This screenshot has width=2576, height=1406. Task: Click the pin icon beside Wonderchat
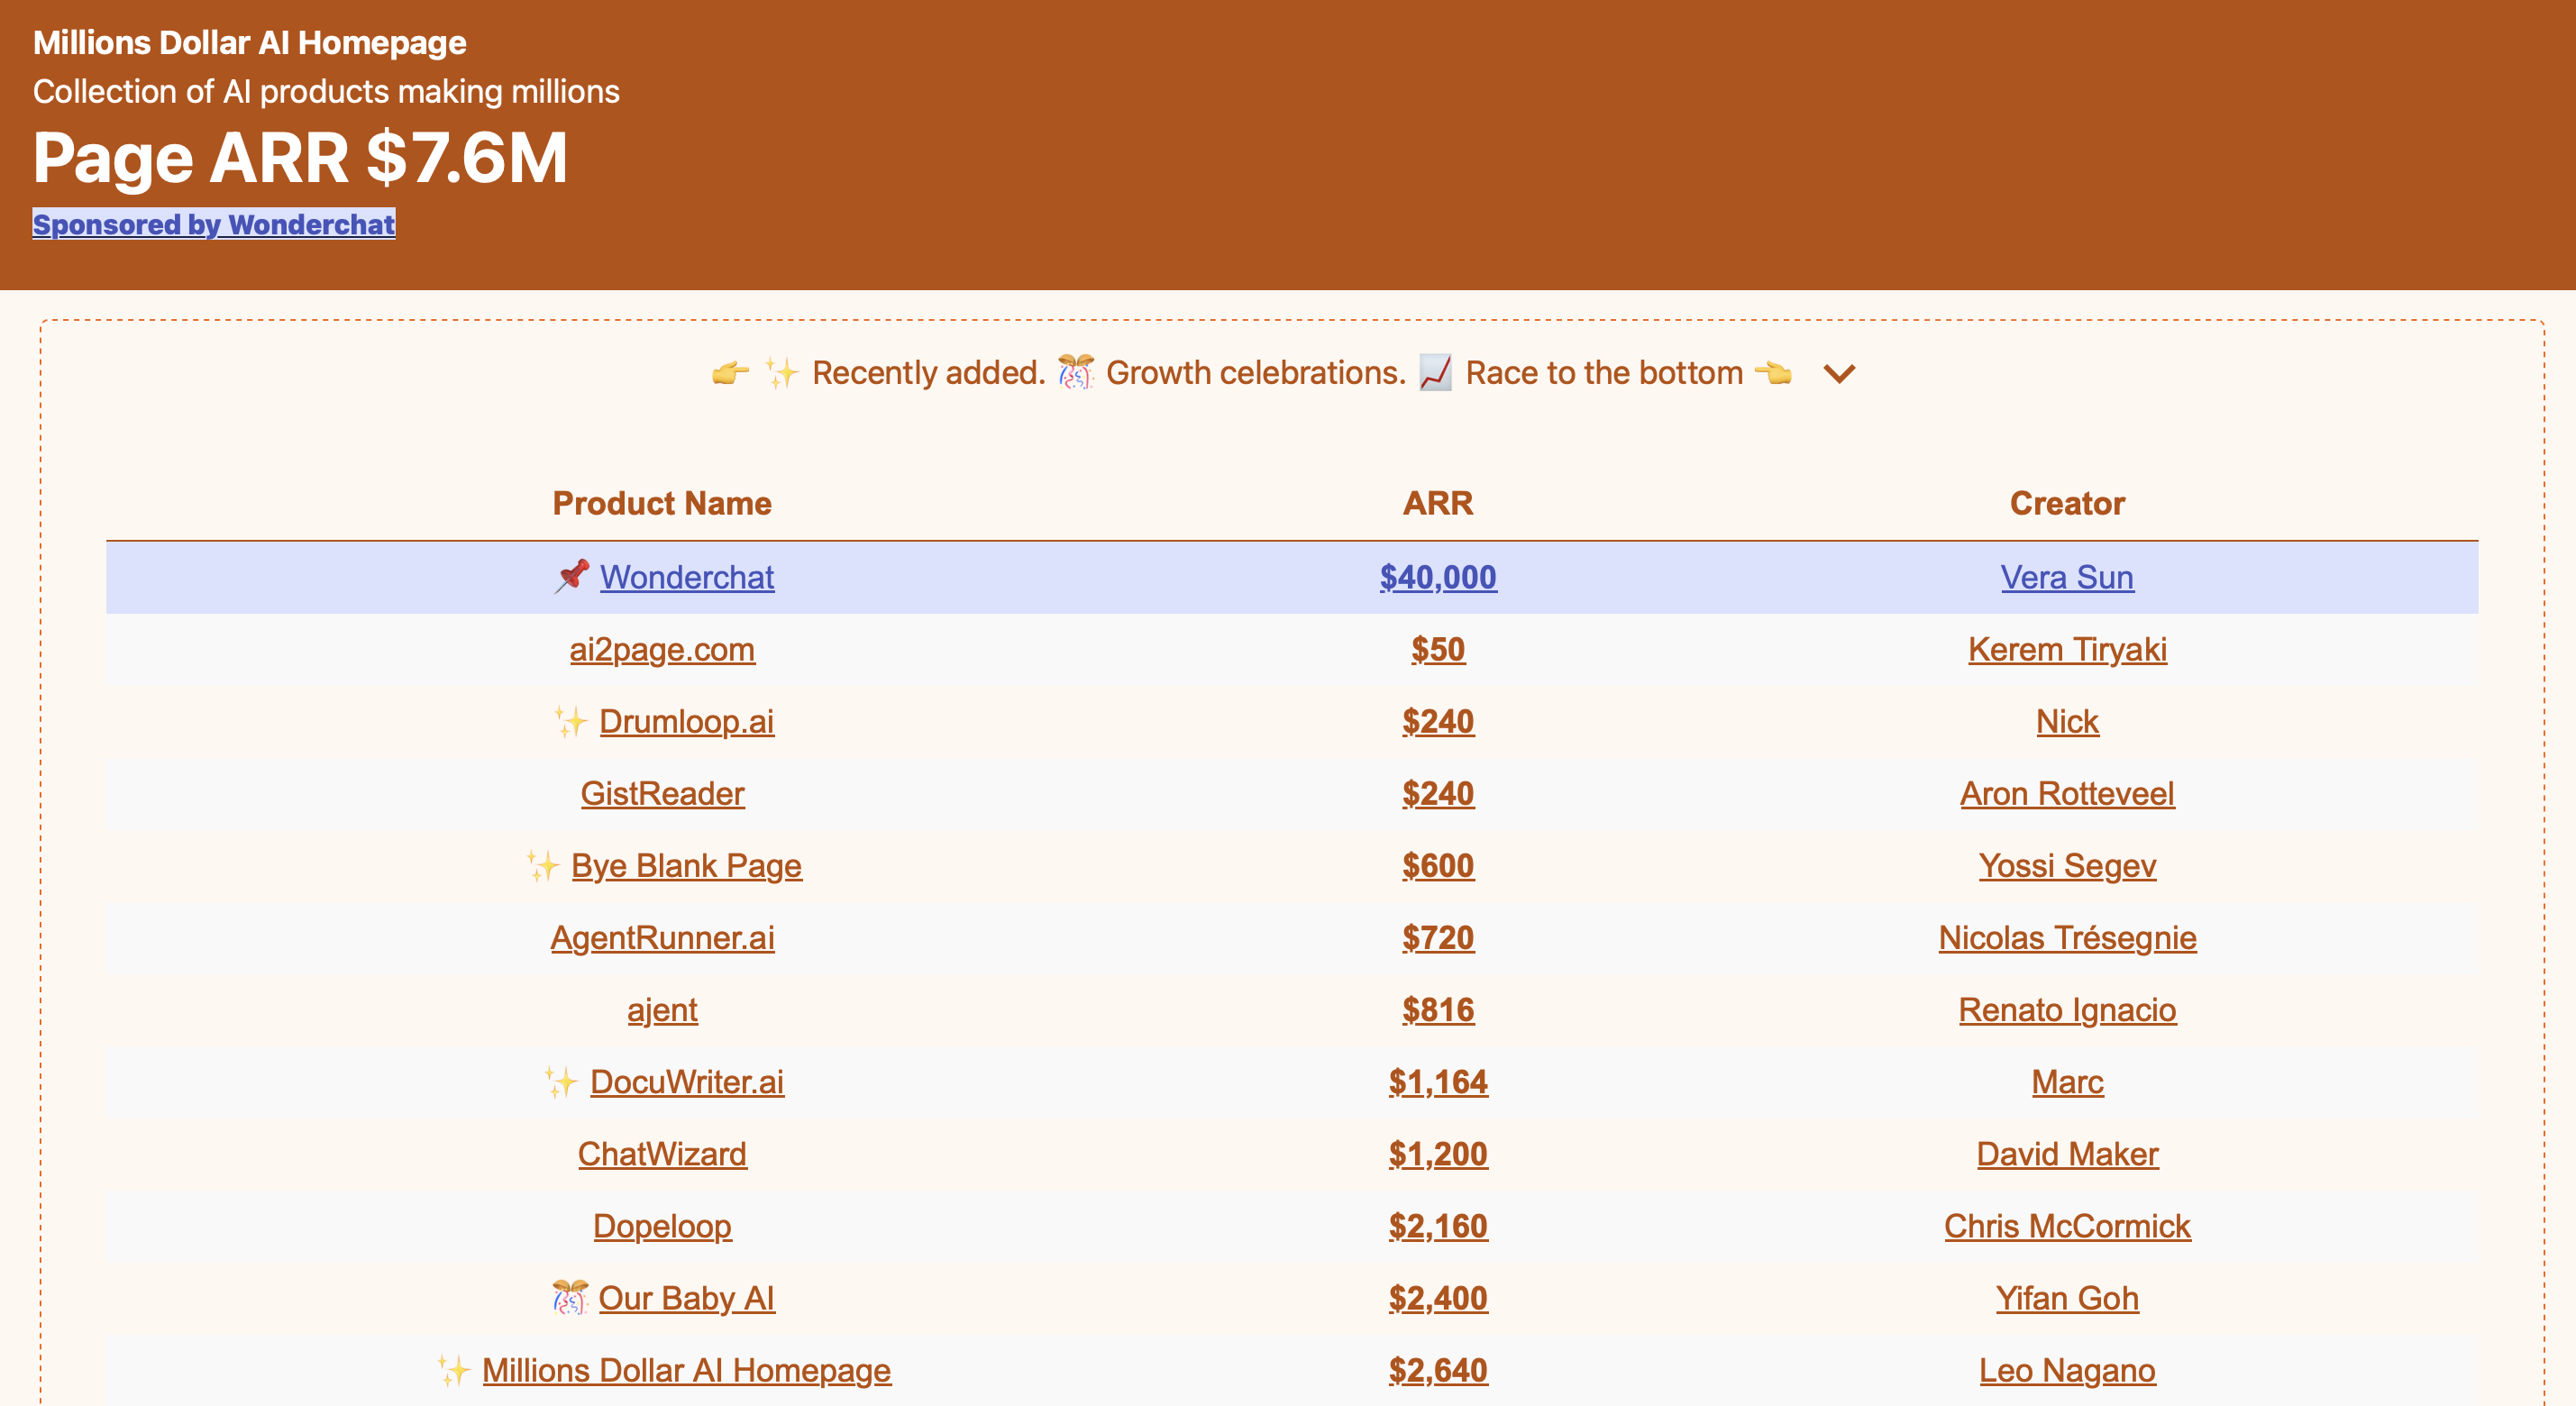click(572, 576)
